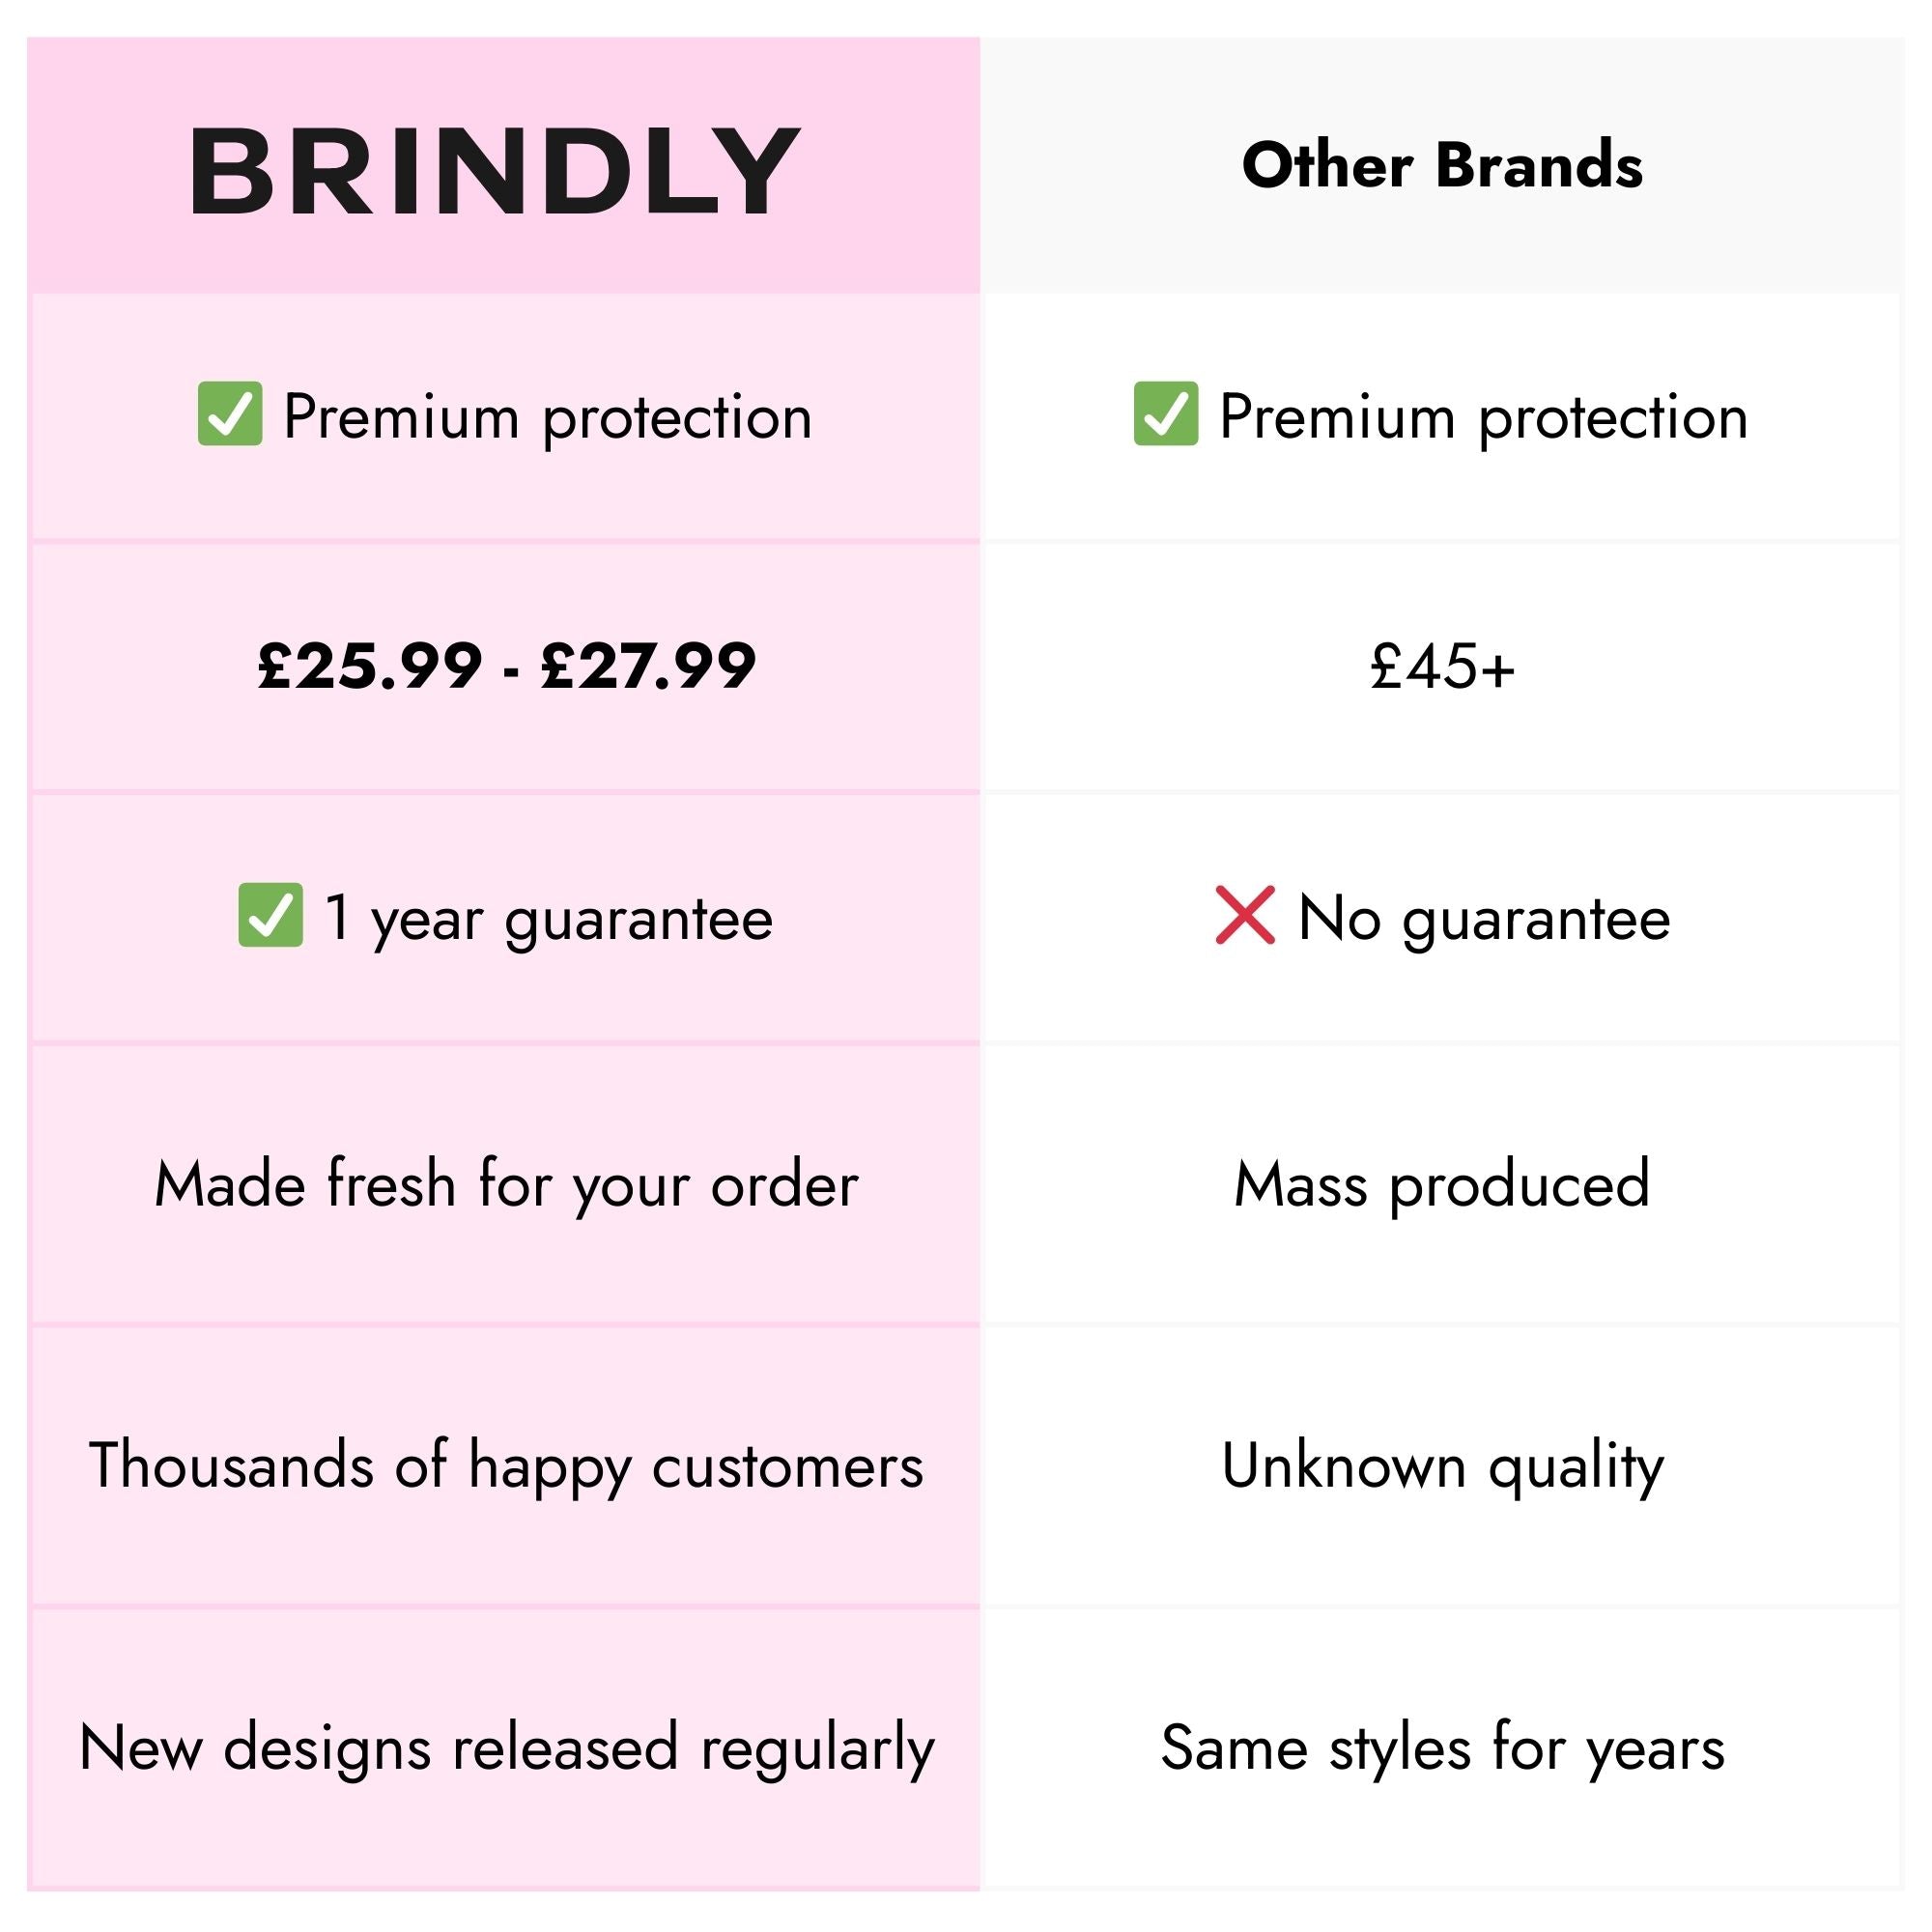1932x1932 pixels.
Task: Click green checkmark in Other Brands column
Action: [x=1165, y=414]
